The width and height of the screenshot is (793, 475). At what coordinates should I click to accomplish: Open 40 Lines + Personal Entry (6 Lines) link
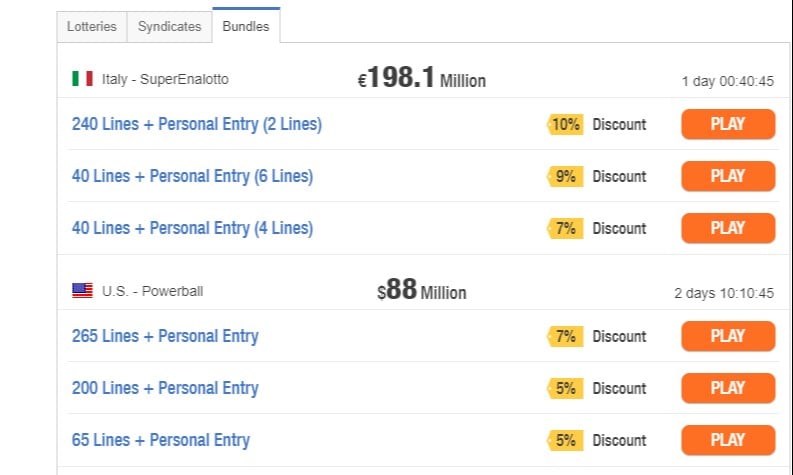click(192, 176)
